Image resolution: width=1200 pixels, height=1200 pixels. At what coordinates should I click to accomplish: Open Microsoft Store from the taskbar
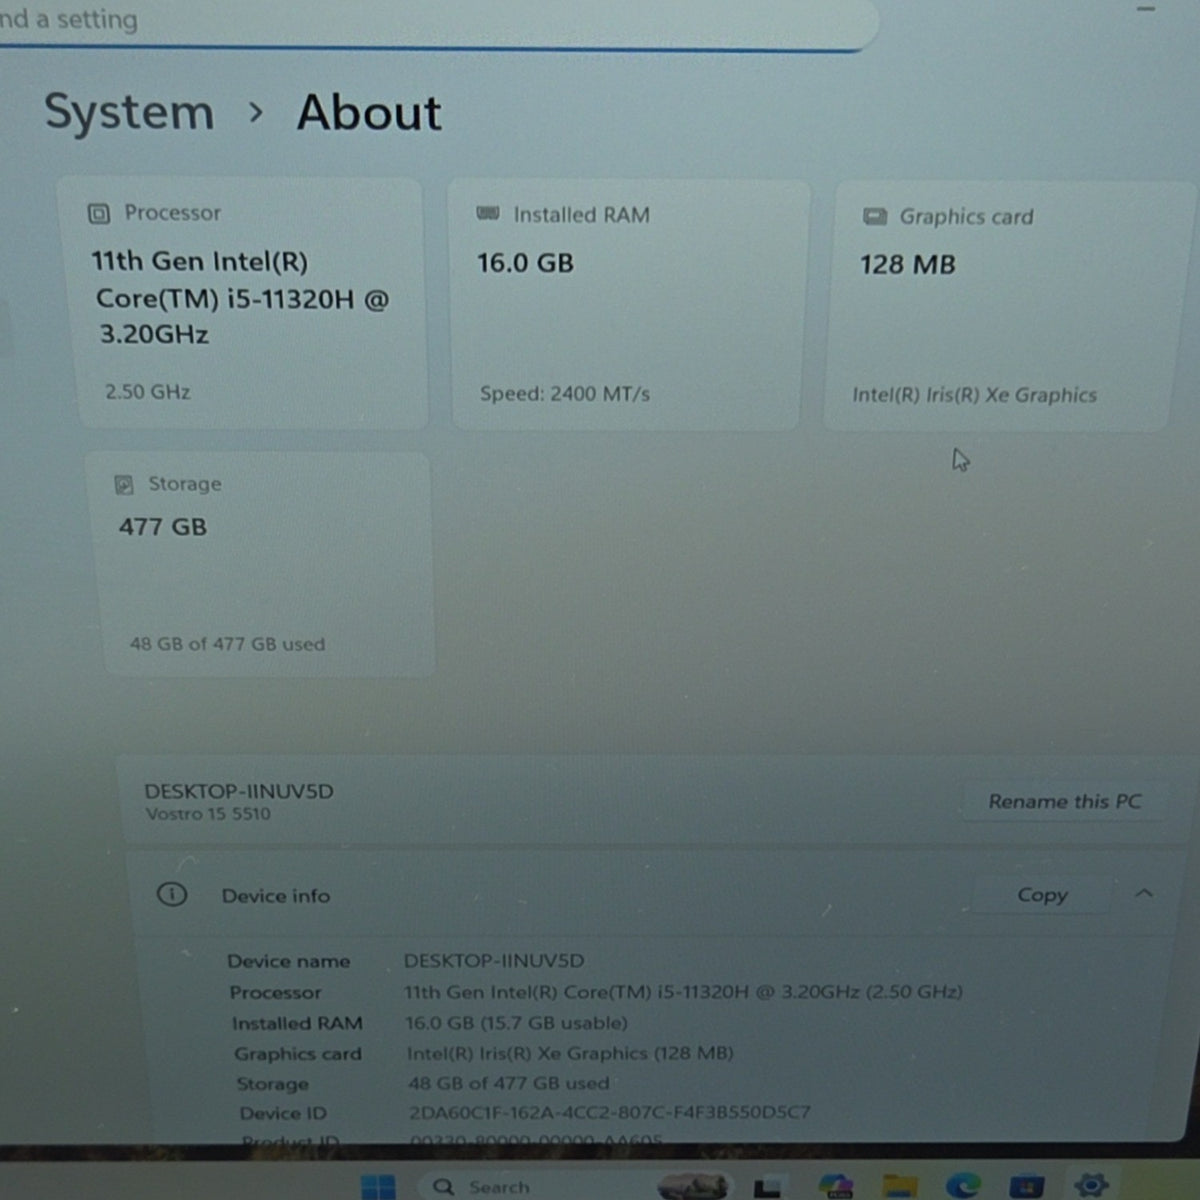1026,1187
